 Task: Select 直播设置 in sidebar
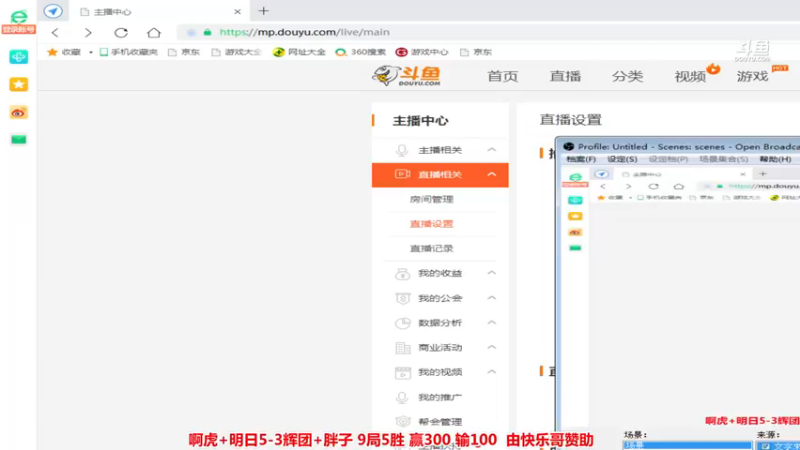432,223
